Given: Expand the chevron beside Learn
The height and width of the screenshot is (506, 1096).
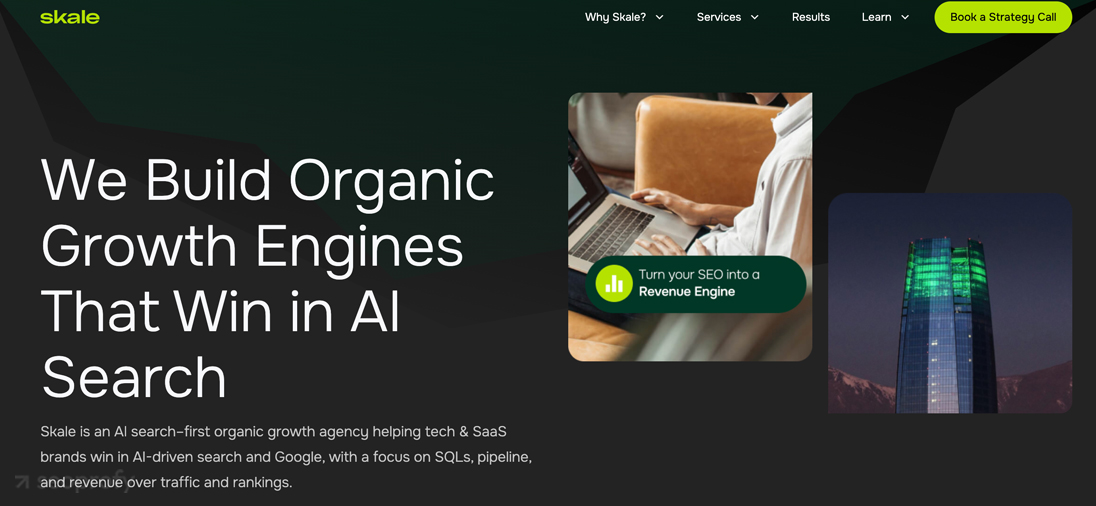Looking at the screenshot, I should pyautogui.click(x=904, y=17).
